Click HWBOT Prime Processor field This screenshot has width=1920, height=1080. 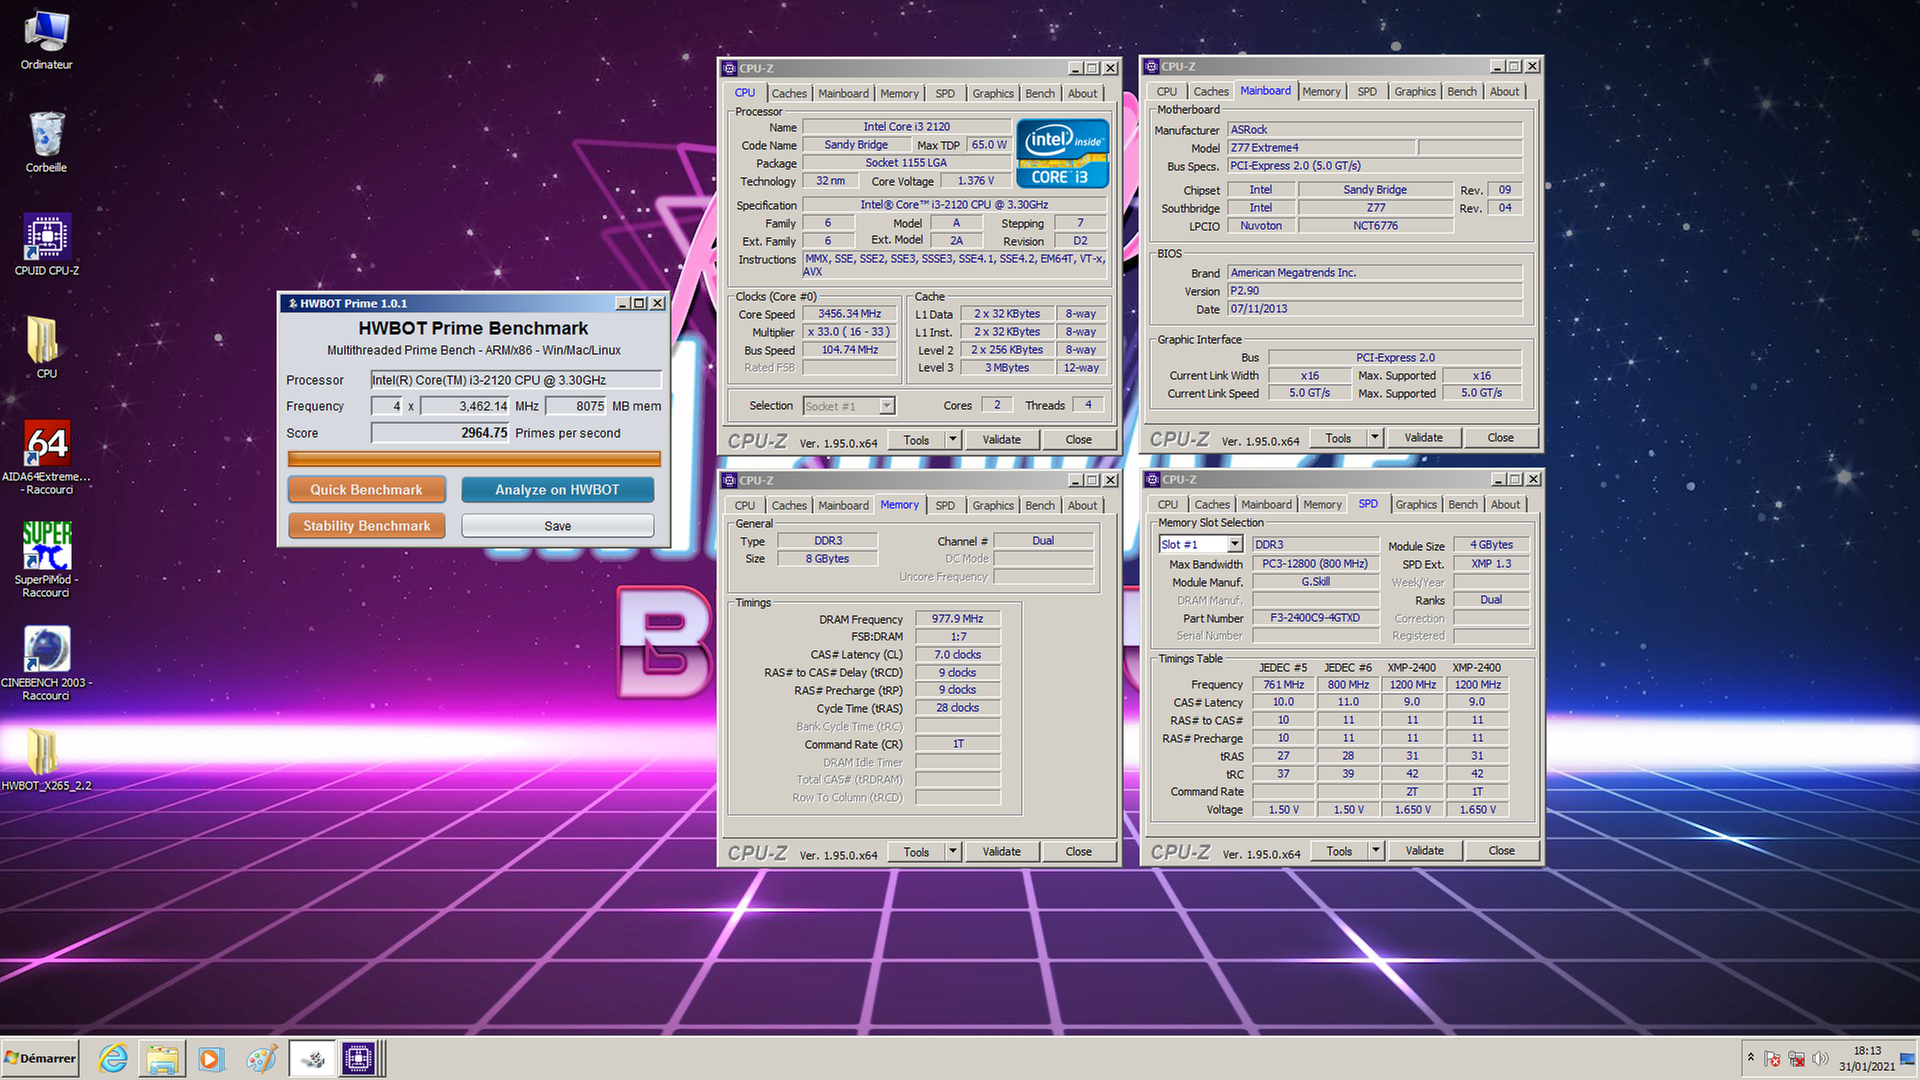pos(515,380)
